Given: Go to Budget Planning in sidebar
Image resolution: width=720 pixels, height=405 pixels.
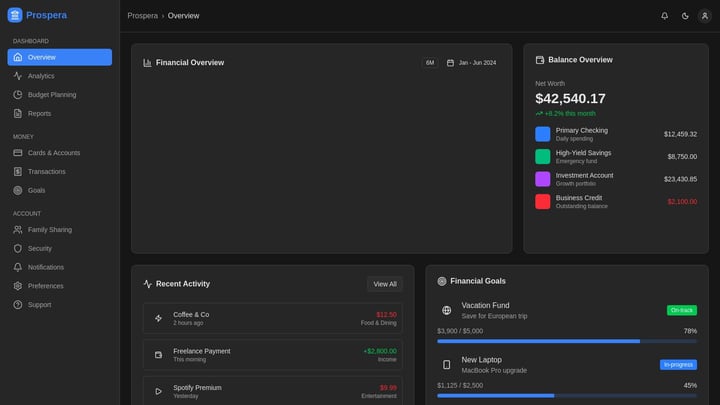Looking at the screenshot, I should pyautogui.click(x=51, y=95).
